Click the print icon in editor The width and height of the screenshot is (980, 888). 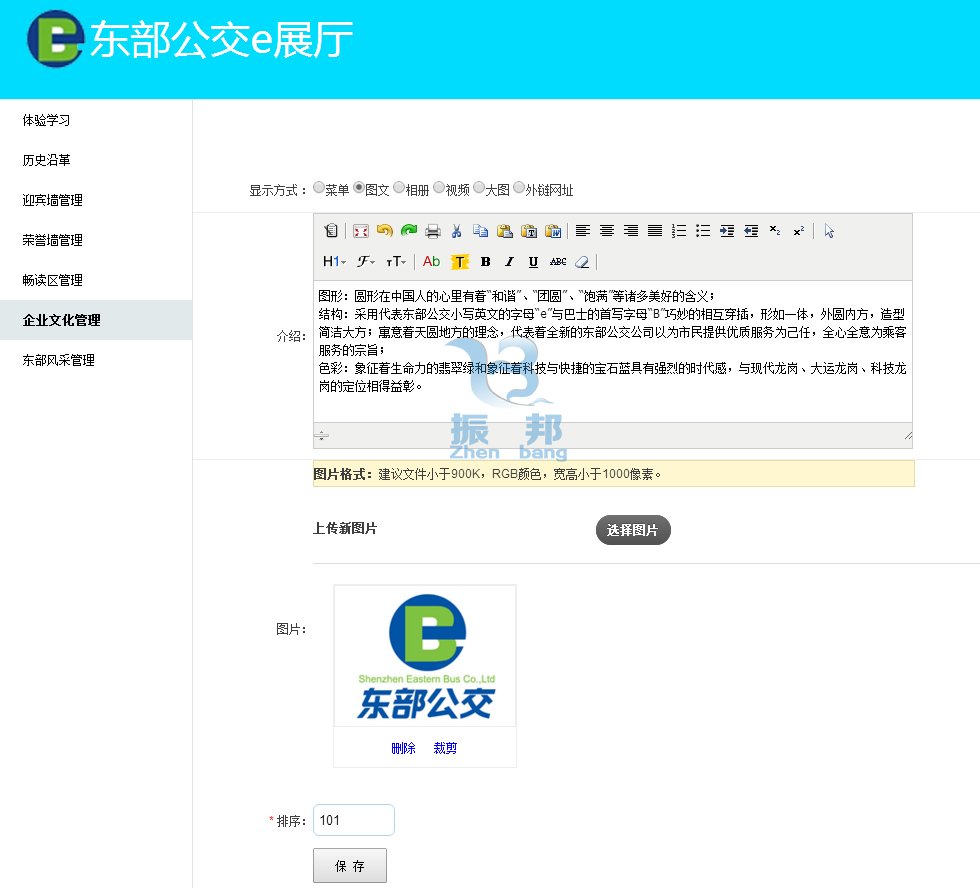pyautogui.click(x=432, y=231)
